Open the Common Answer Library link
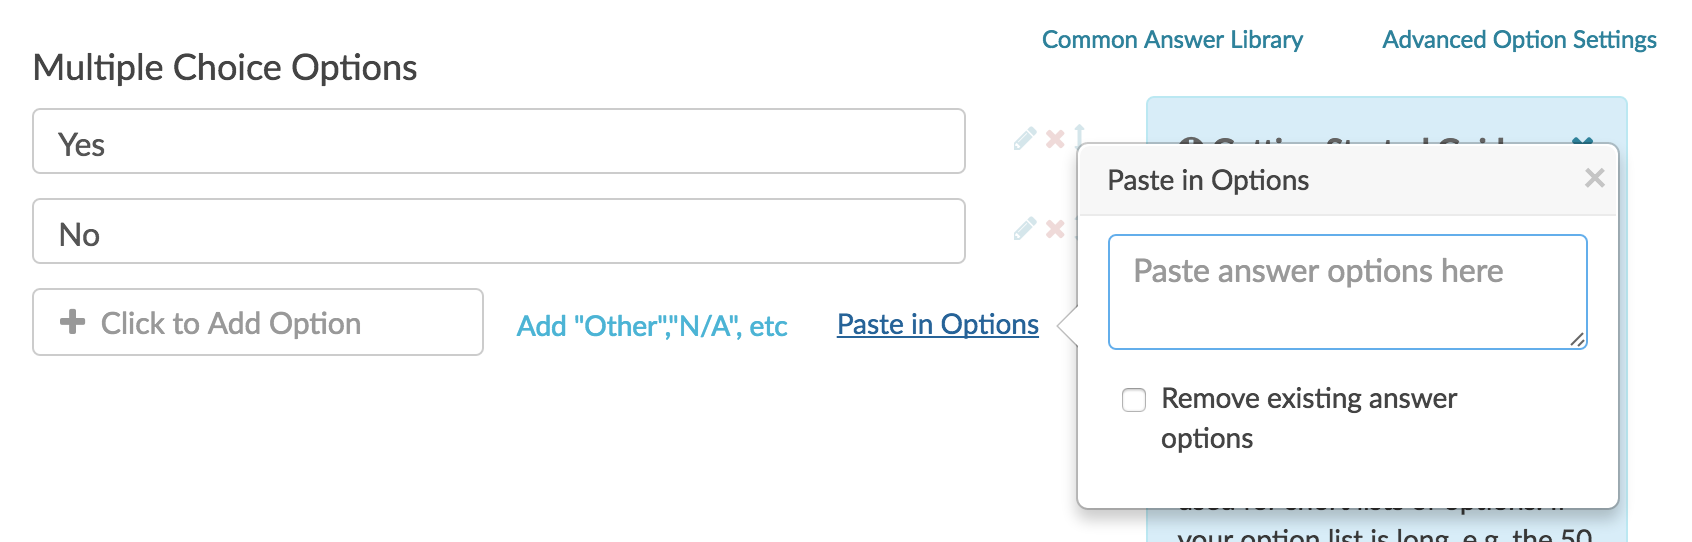This screenshot has width=1692, height=542. click(x=1172, y=40)
